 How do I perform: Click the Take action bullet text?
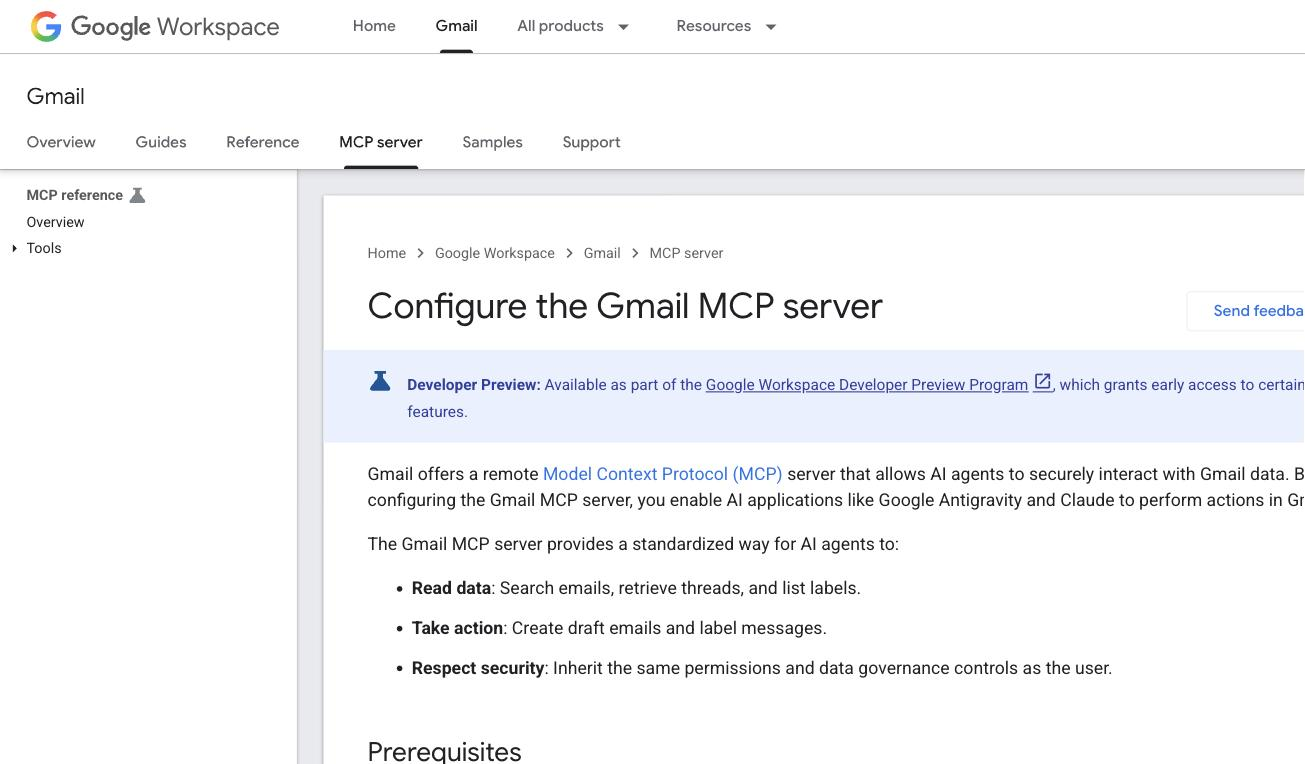click(x=619, y=628)
